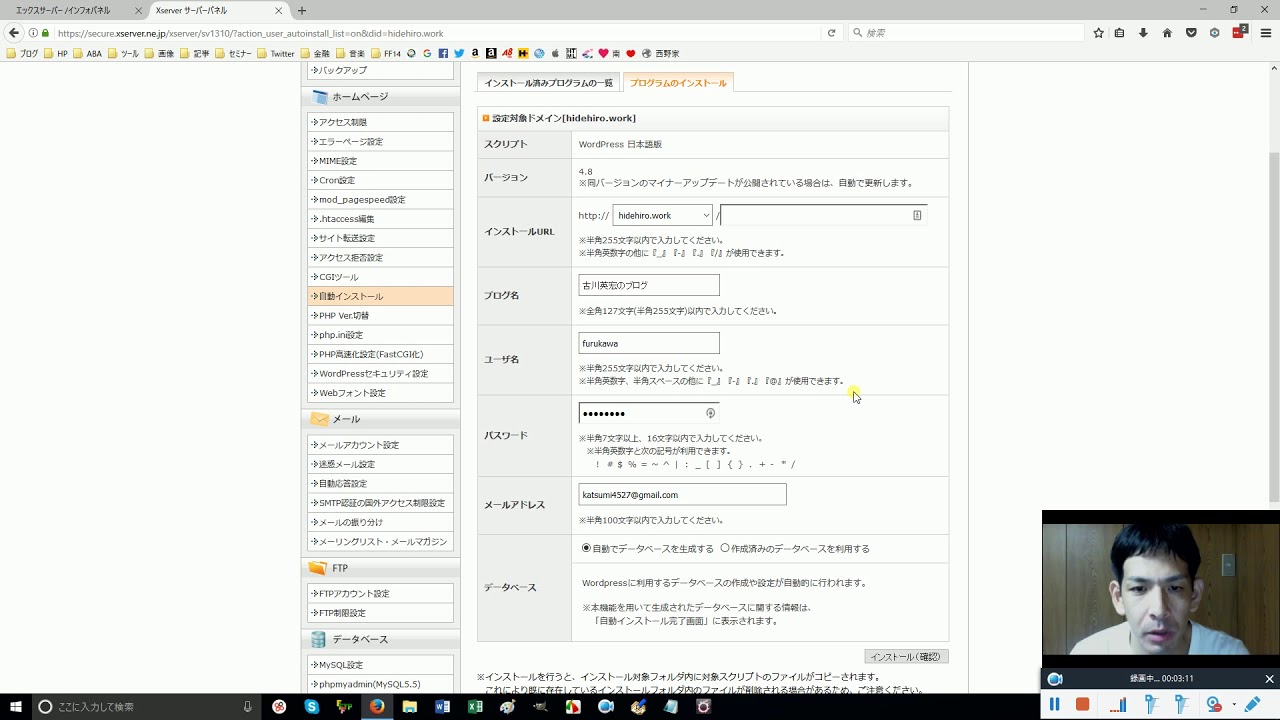Open the hidehiro.work domain dropdown
The width and height of the screenshot is (1280, 720).
point(662,215)
